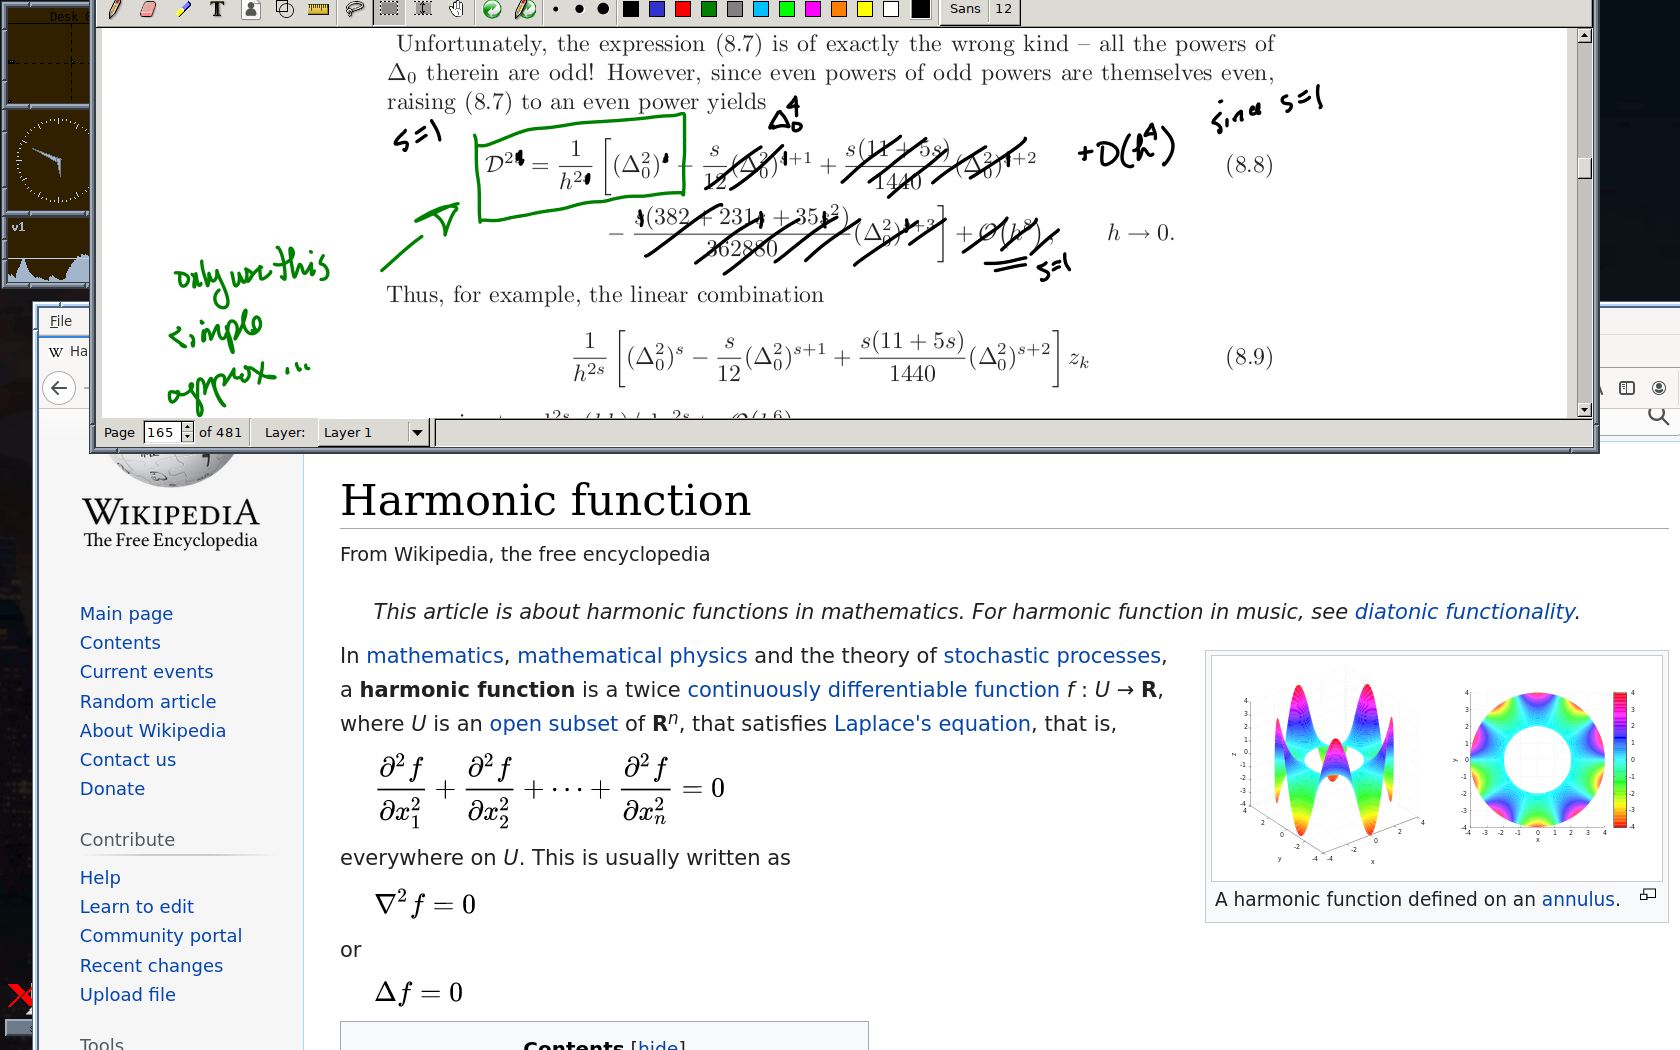Choose the Text tool
Screen dimensions: 1680x1050
click(x=217, y=10)
